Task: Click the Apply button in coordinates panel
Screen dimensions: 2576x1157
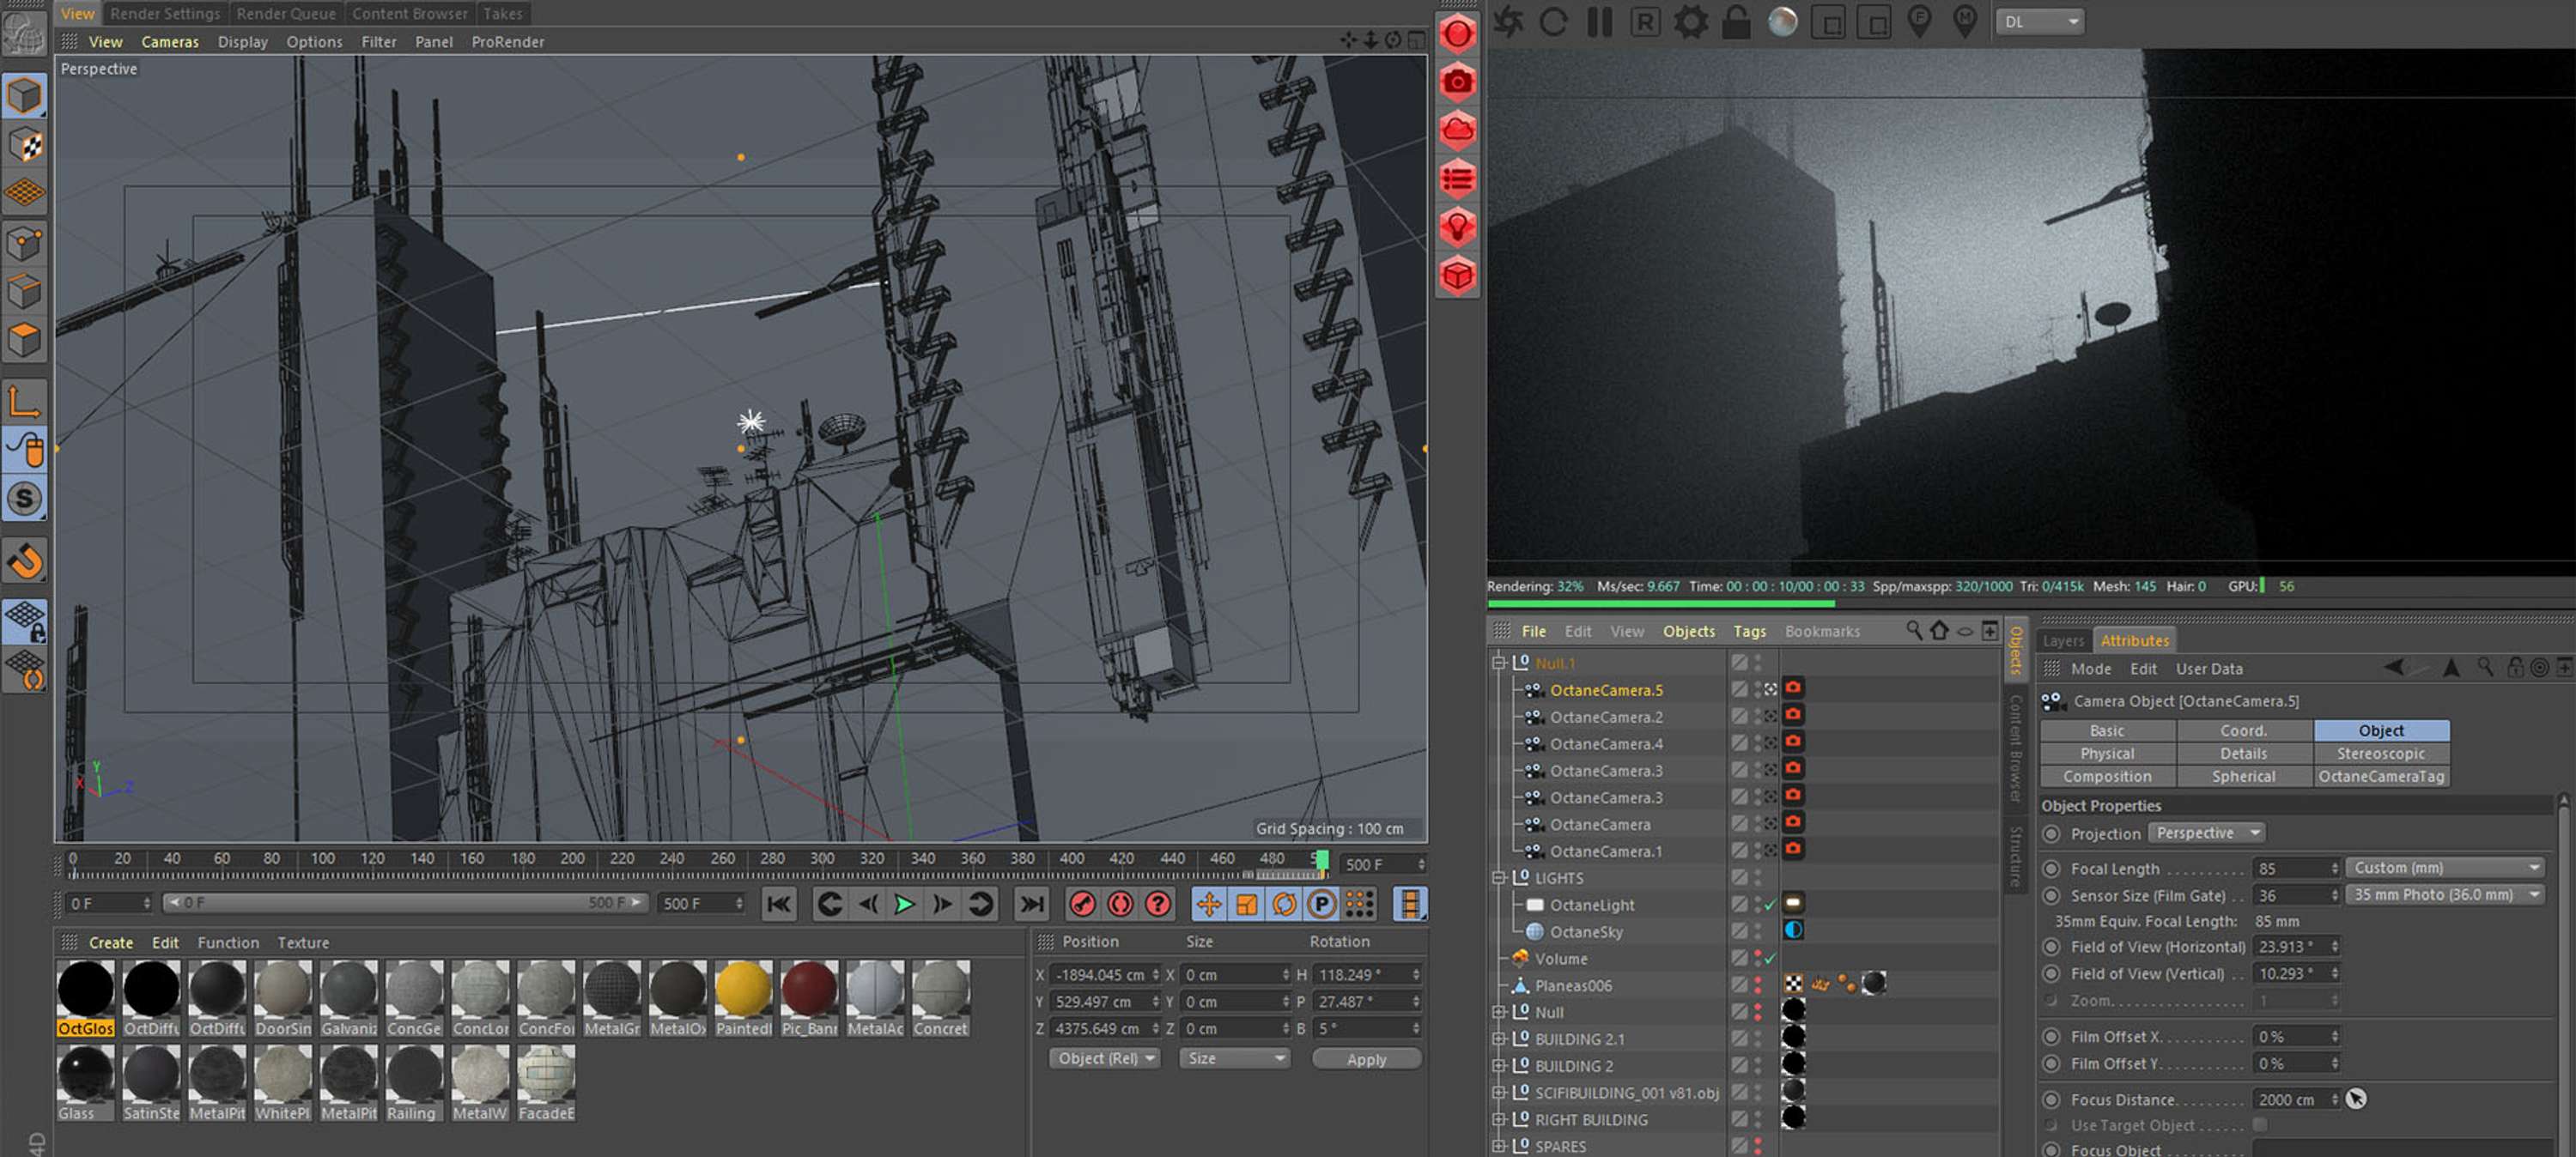Action: [1366, 1059]
